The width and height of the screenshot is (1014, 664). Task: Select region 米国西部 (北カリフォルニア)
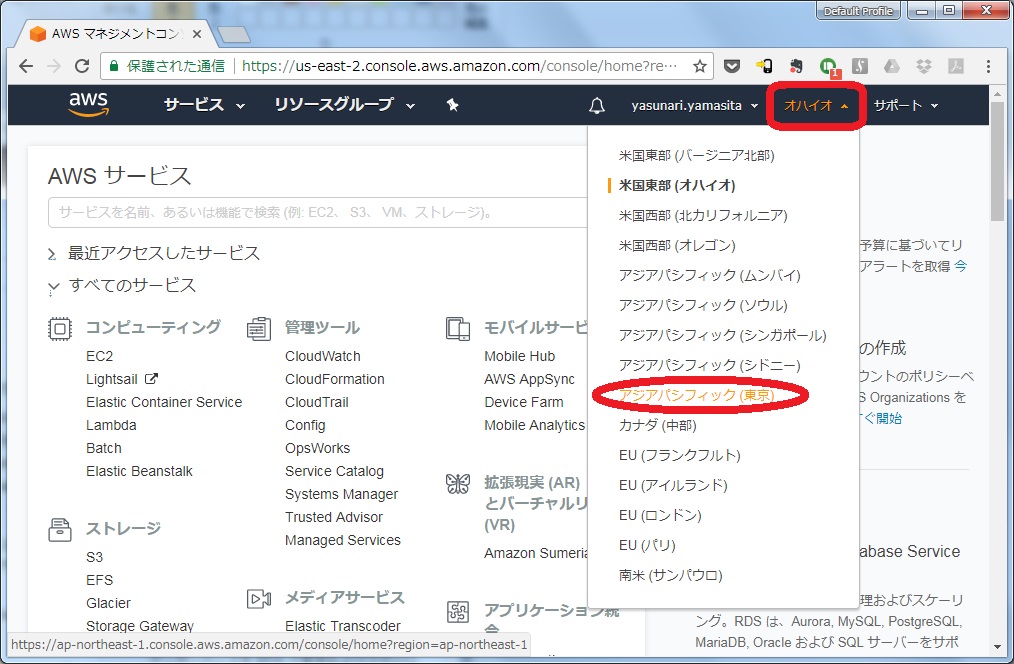703,215
